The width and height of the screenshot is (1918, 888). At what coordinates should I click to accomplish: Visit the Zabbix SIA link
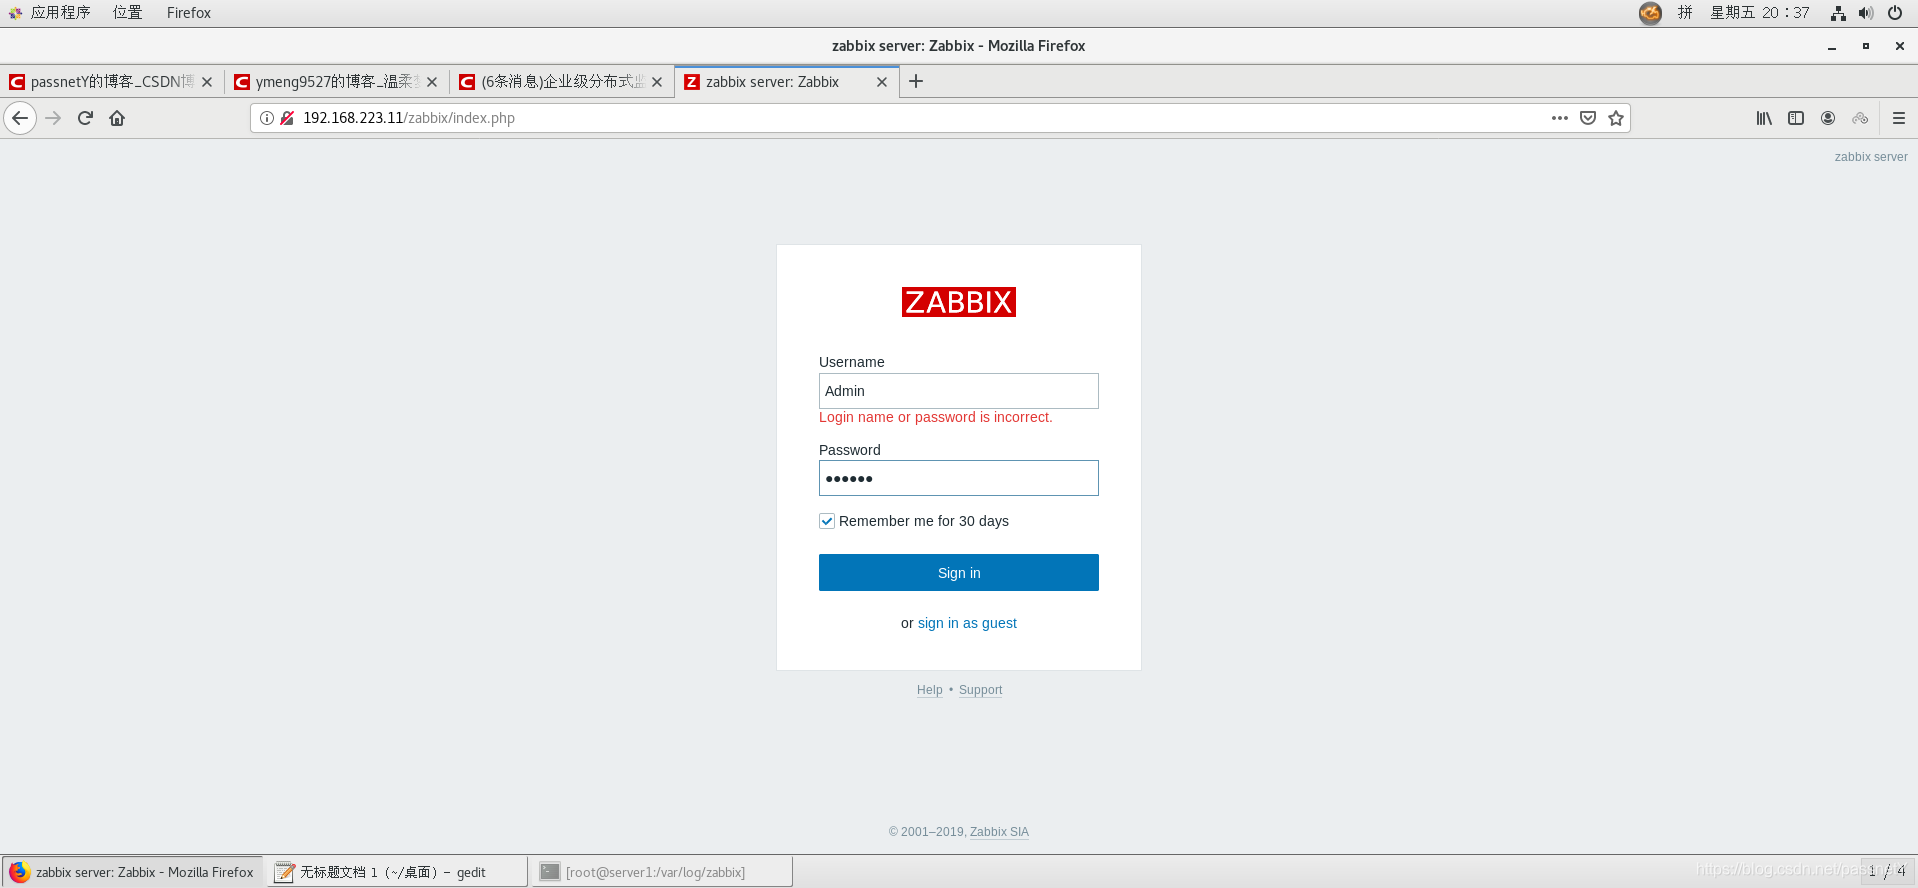click(x=999, y=832)
